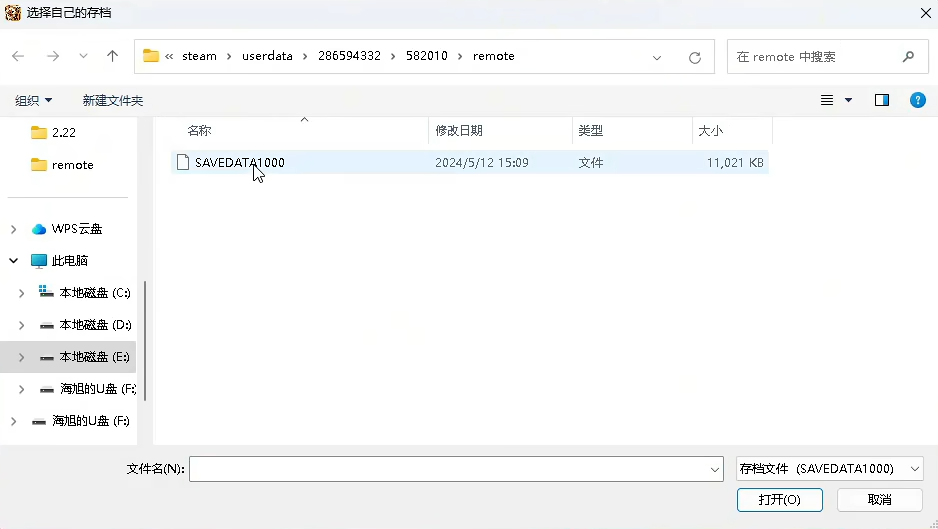This screenshot has height=529, width=938.
Task: Expand 本地磁盘 (E:) node
Action: [22, 357]
